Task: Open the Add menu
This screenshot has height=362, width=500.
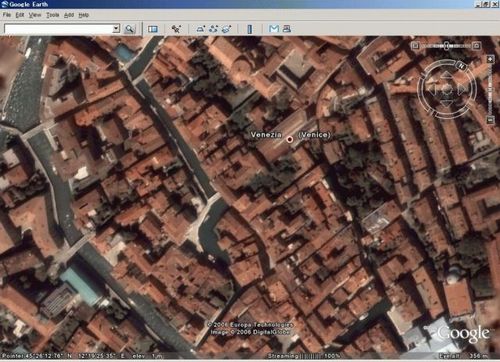Action: point(69,15)
